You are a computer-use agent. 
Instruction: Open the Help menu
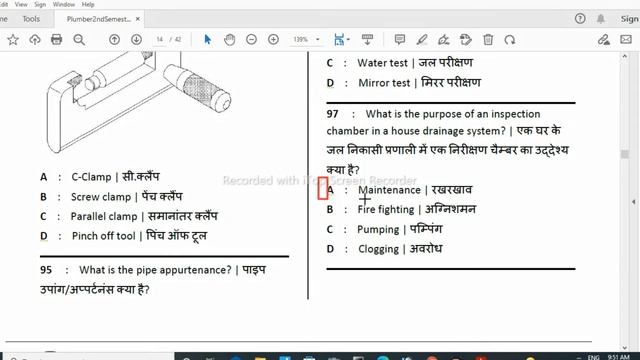pos(88,4)
